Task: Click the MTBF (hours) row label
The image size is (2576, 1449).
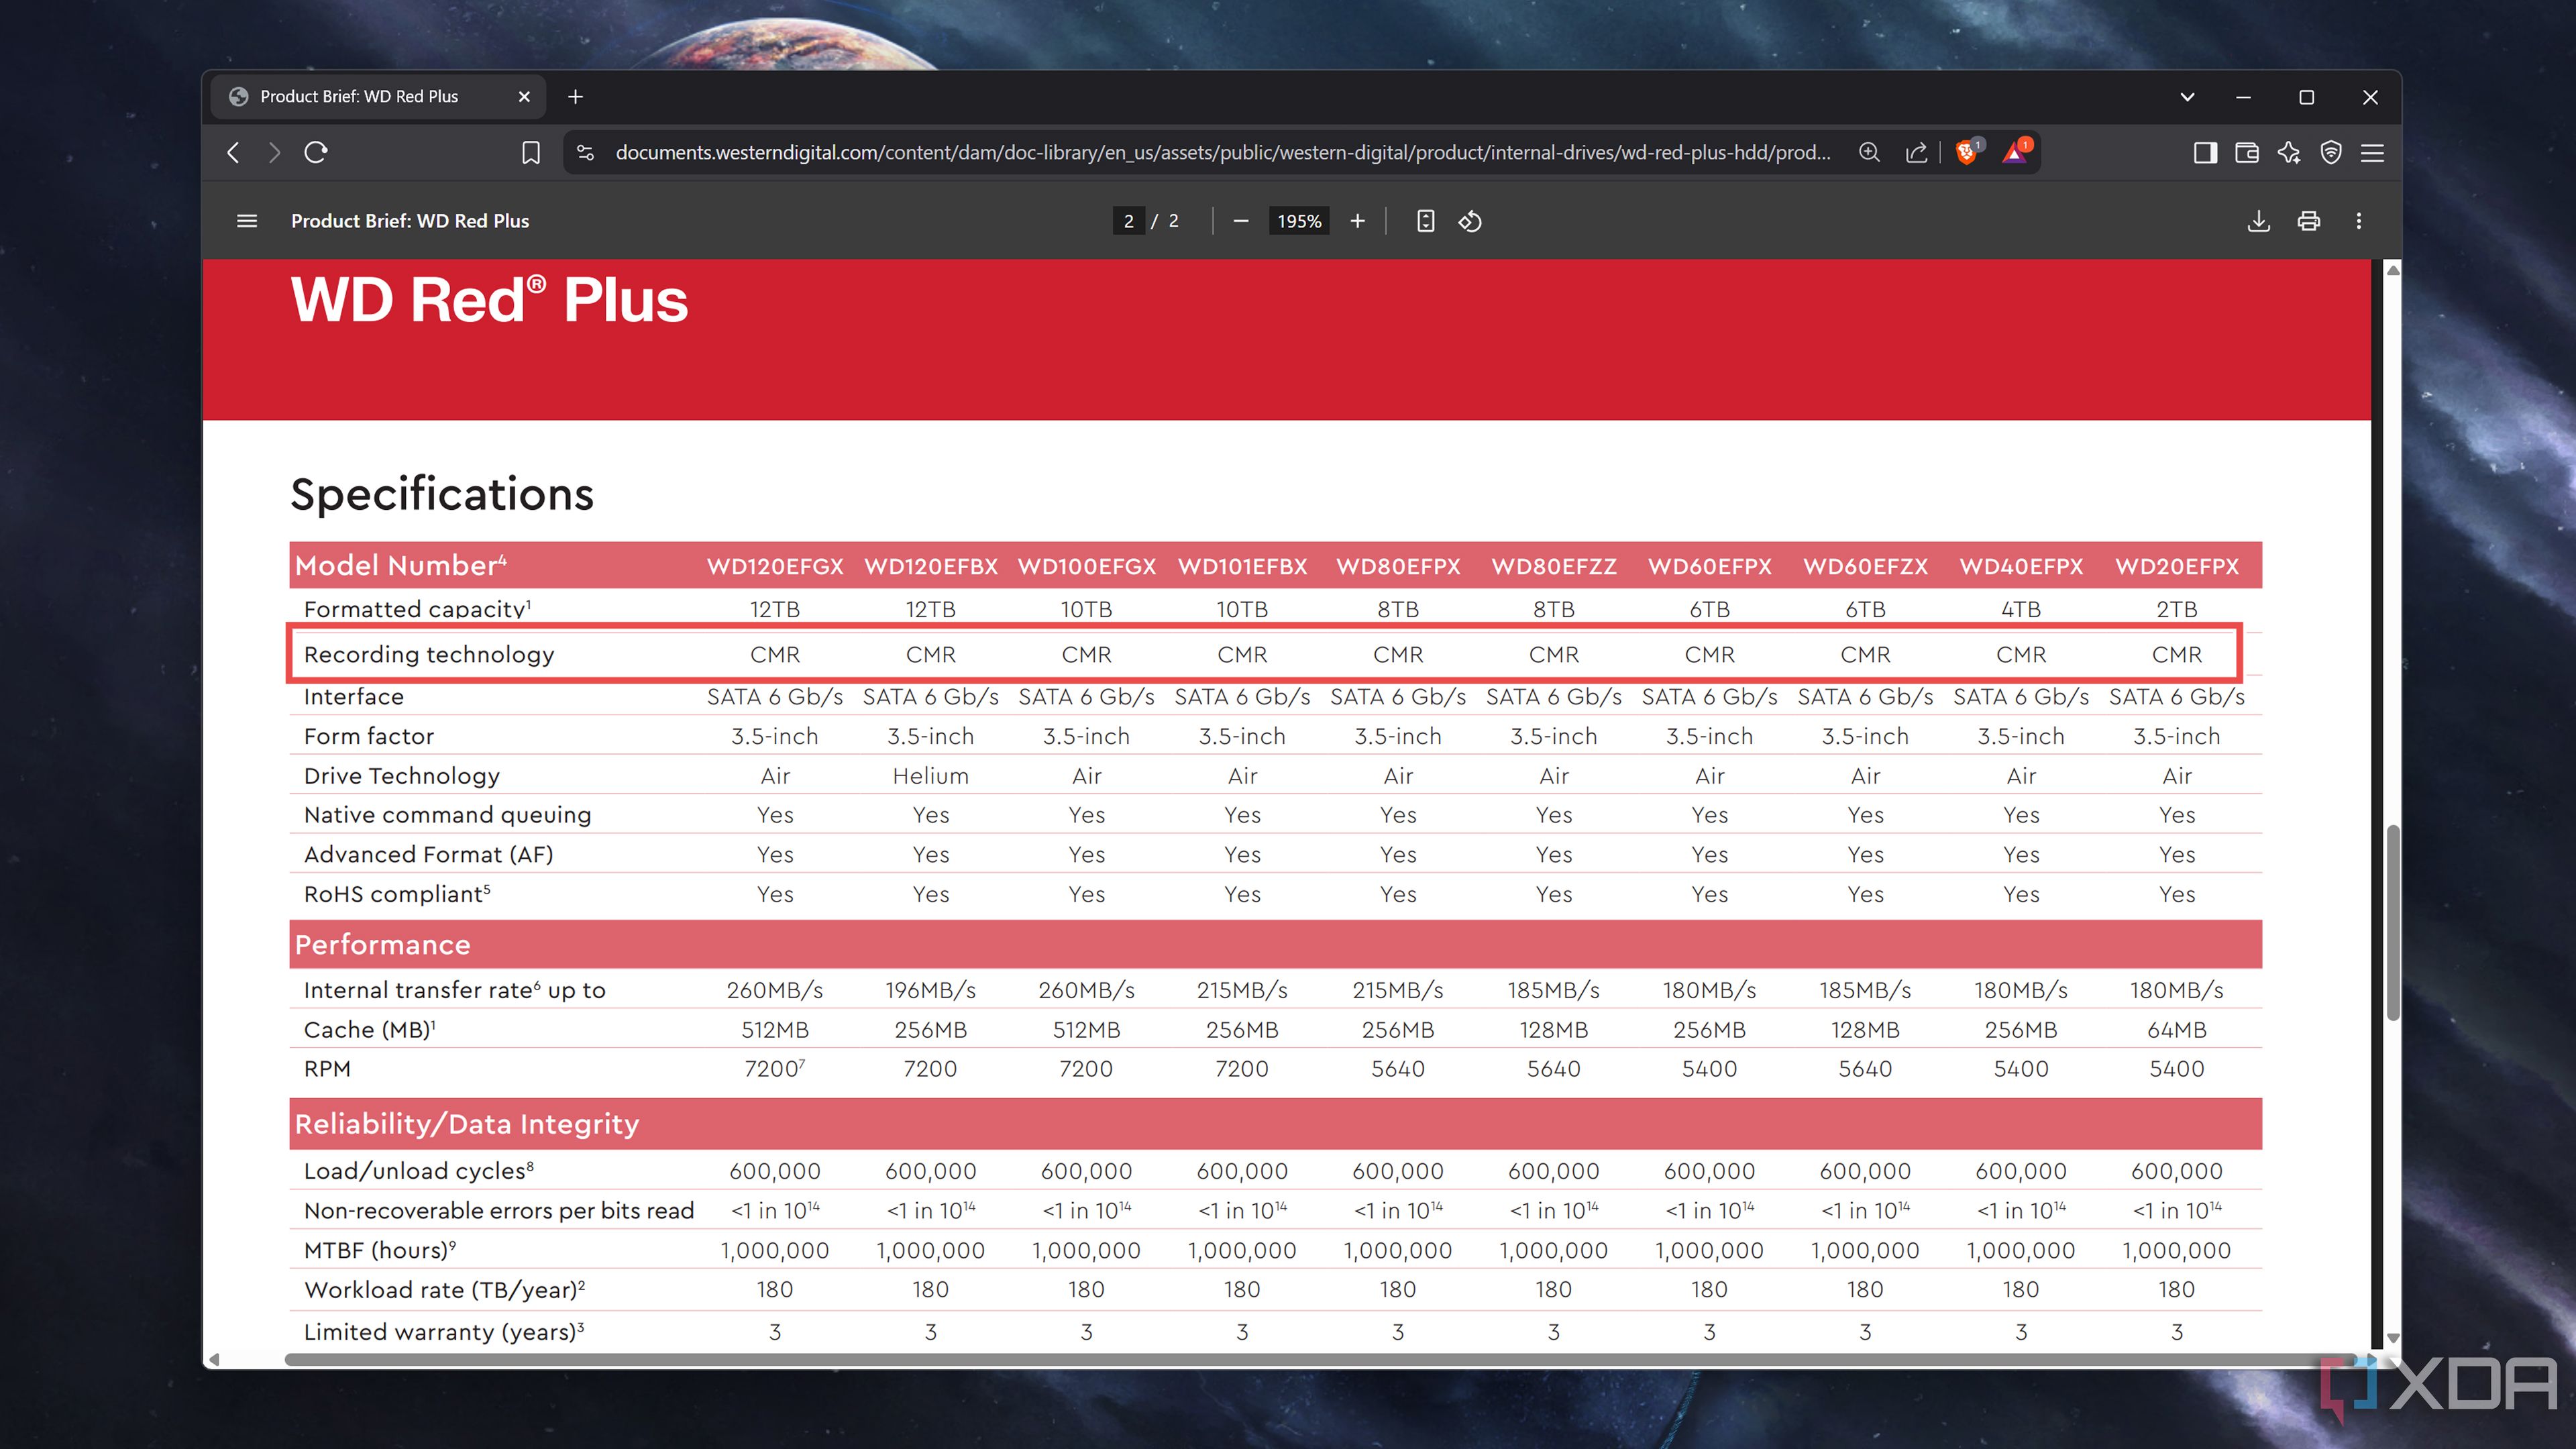Action: pos(380,1250)
